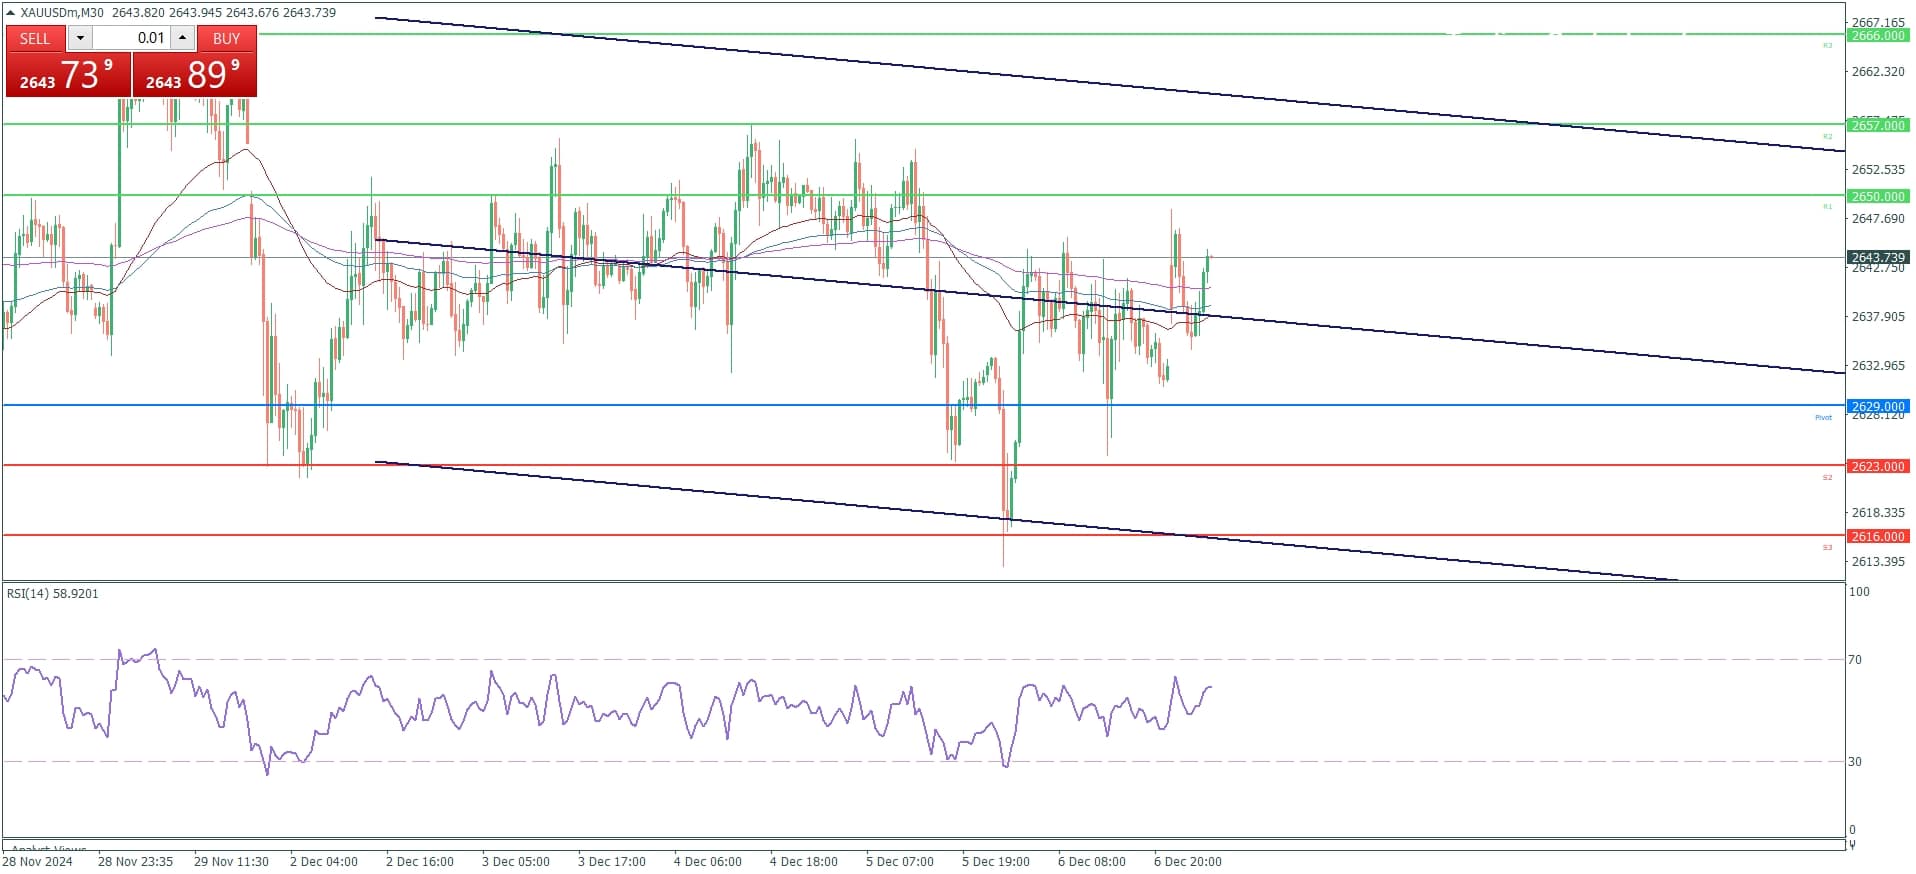1916x874 pixels.
Task: Click the 6 Dec 20:00 time label
Action: pos(1187,861)
